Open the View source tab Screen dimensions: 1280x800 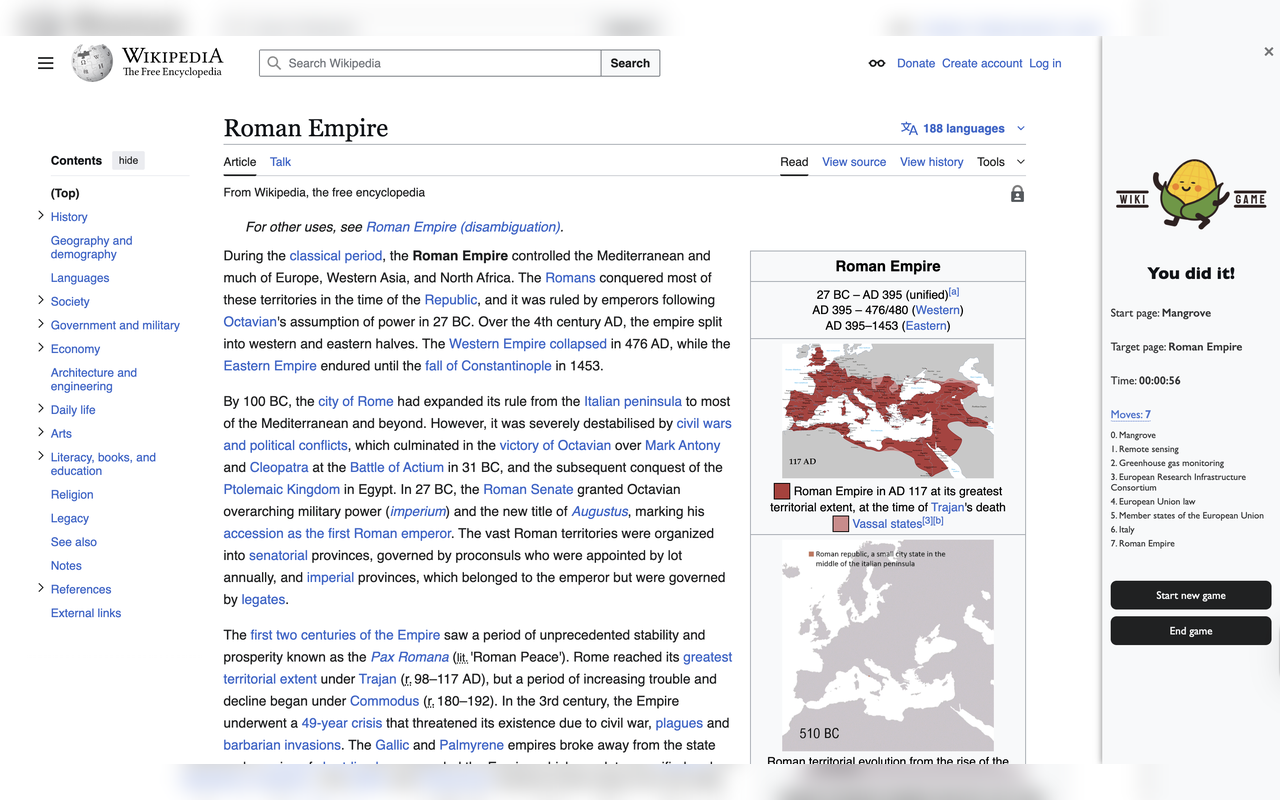pos(854,162)
